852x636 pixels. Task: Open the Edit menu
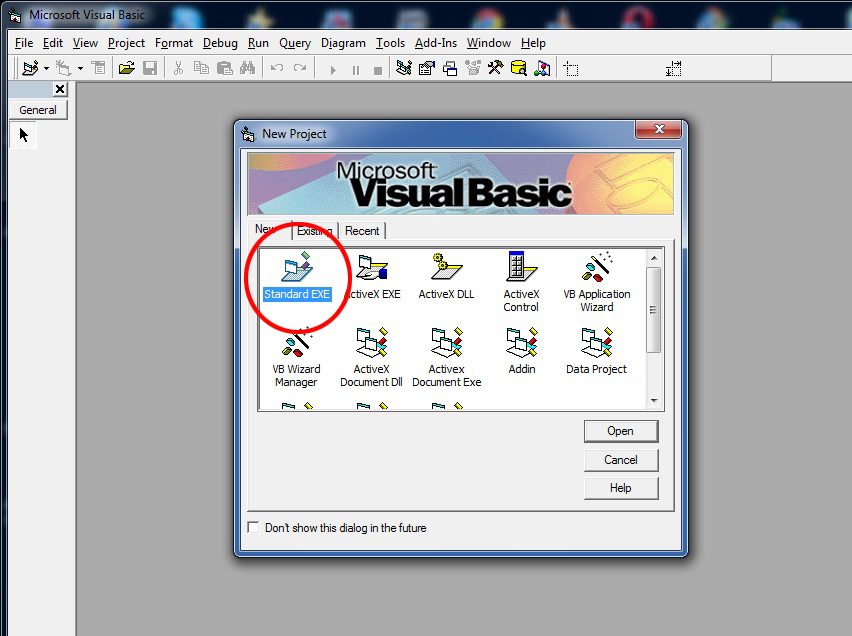coord(53,43)
